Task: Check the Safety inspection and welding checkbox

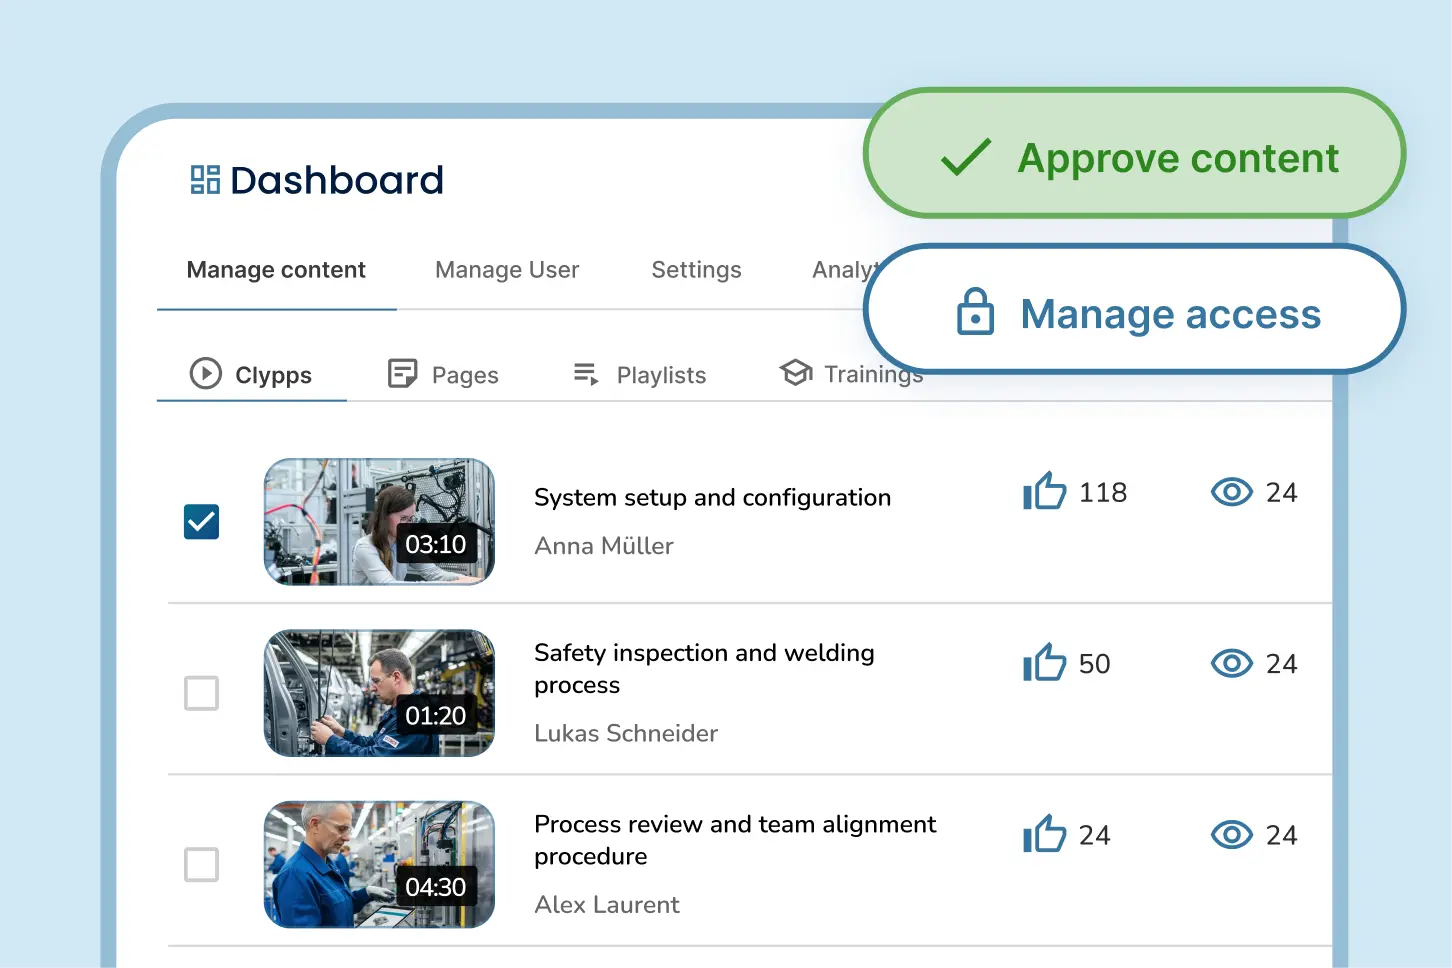Action: 201,693
